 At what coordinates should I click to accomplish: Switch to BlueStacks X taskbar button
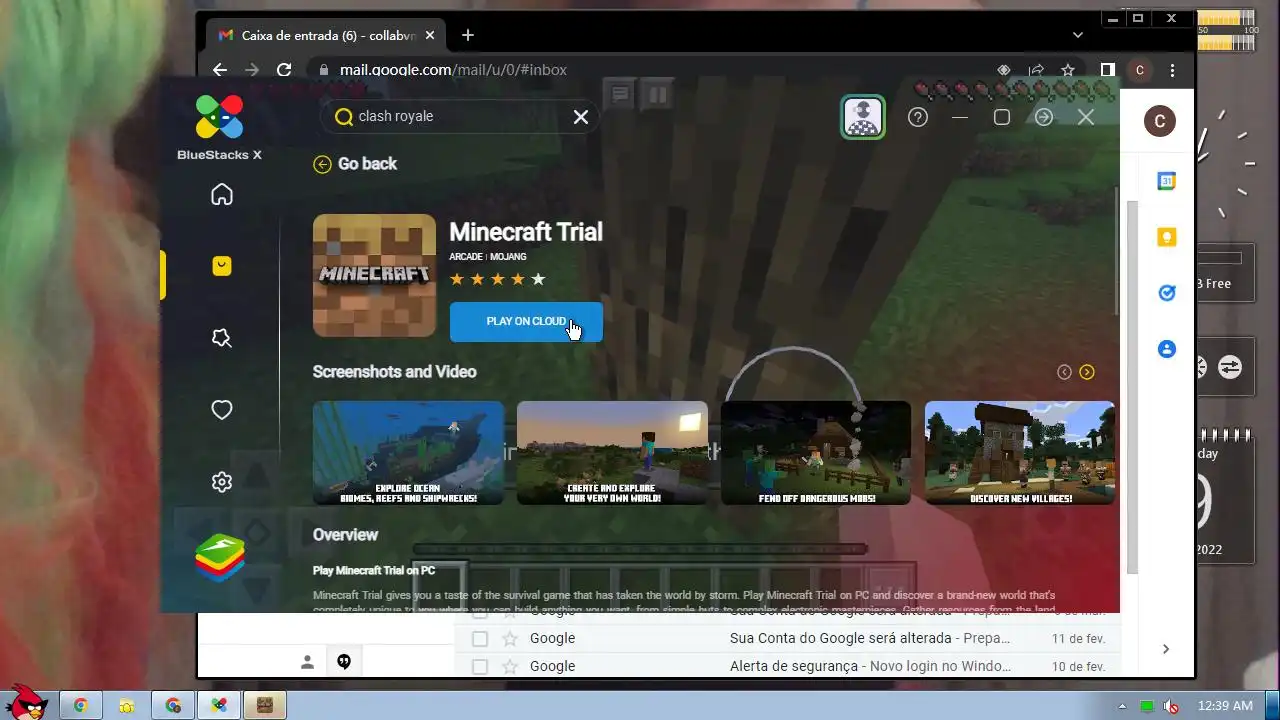click(219, 706)
